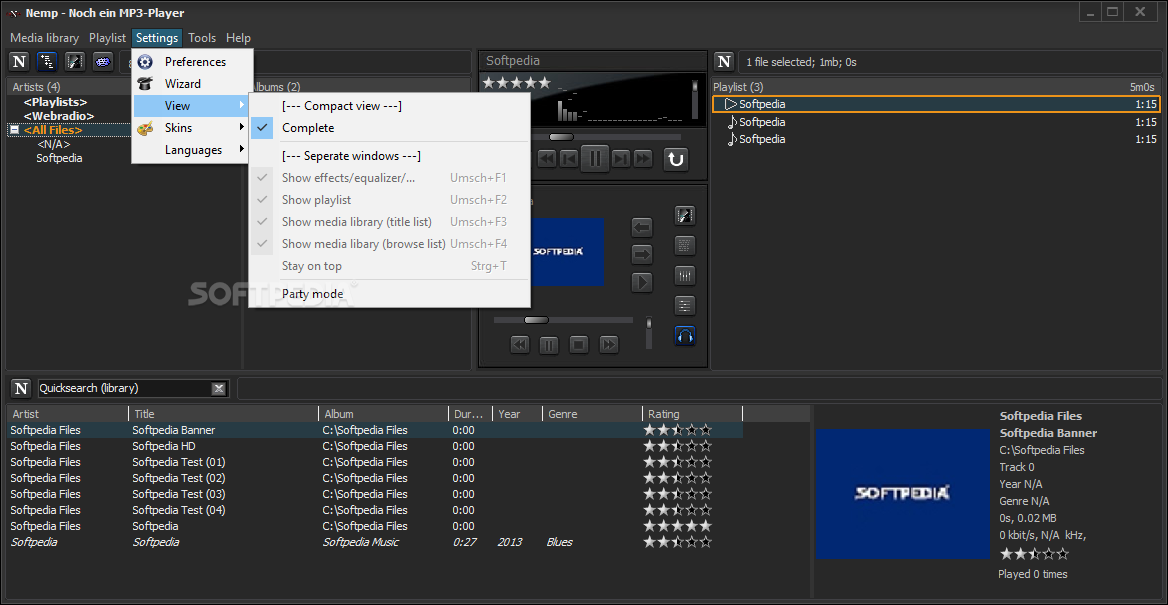Toggle the tree browse mode icon
This screenshot has width=1168, height=605.
click(47, 62)
